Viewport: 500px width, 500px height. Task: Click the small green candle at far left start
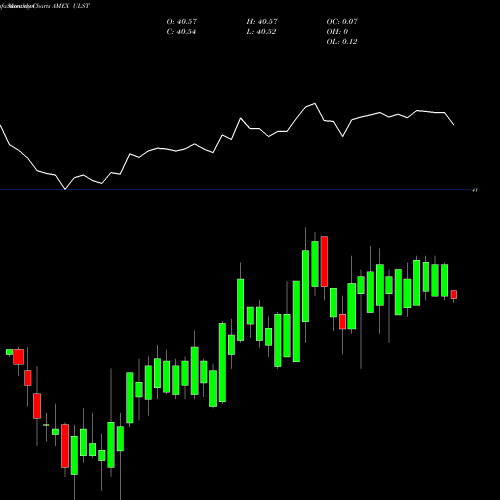pyautogui.click(x=9, y=352)
